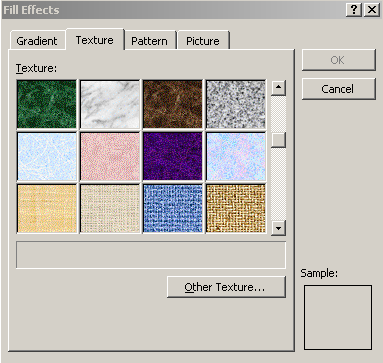
Task: Pick the blue denim texture
Action: (x=173, y=208)
